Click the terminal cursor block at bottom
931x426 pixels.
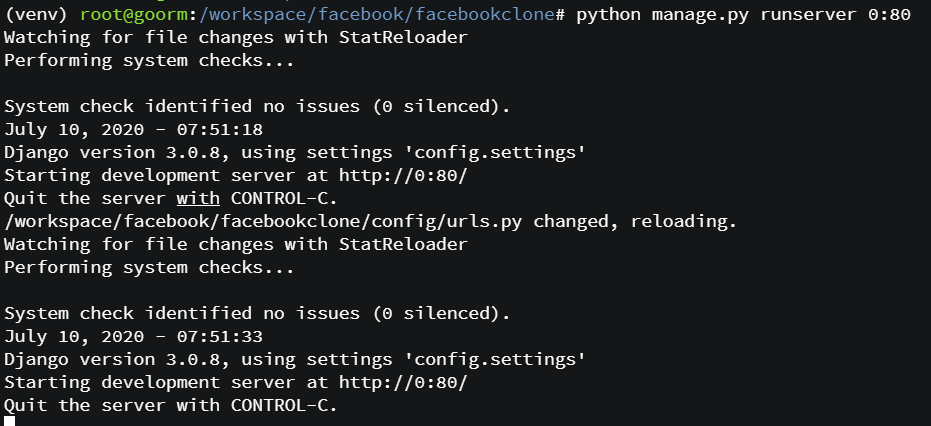click(x=9, y=421)
